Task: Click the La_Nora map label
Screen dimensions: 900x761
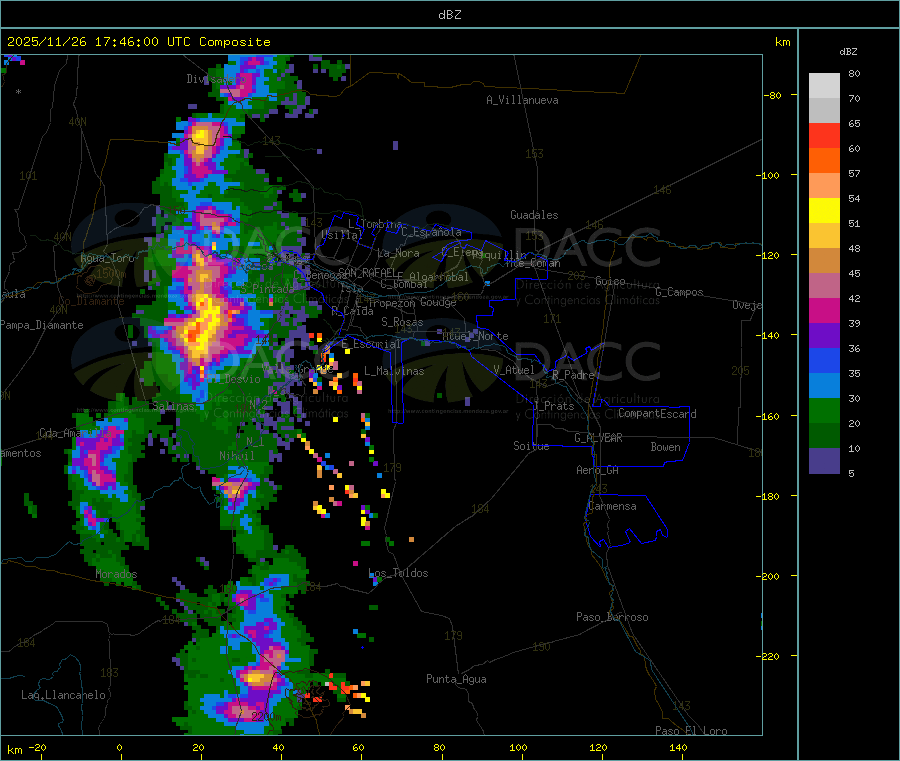Action: (x=398, y=253)
